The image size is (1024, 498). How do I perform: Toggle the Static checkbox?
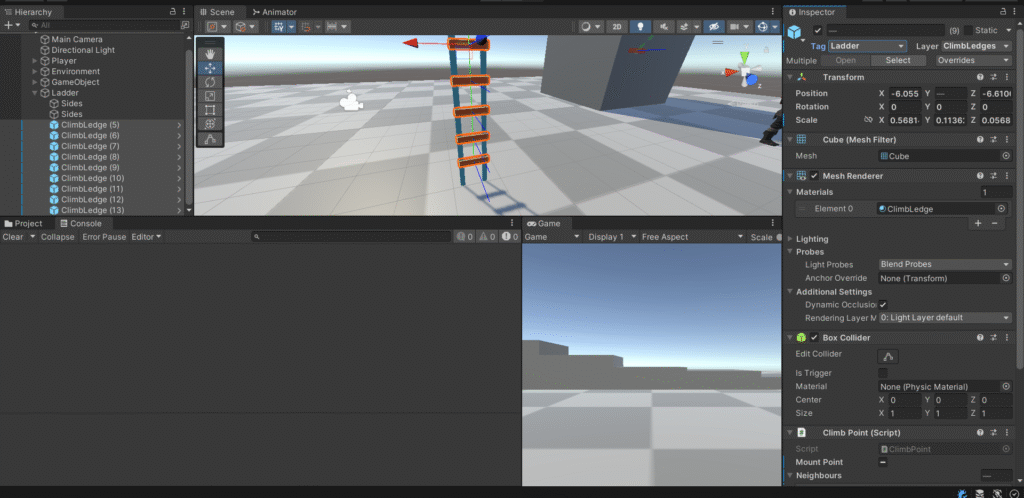[967, 30]
